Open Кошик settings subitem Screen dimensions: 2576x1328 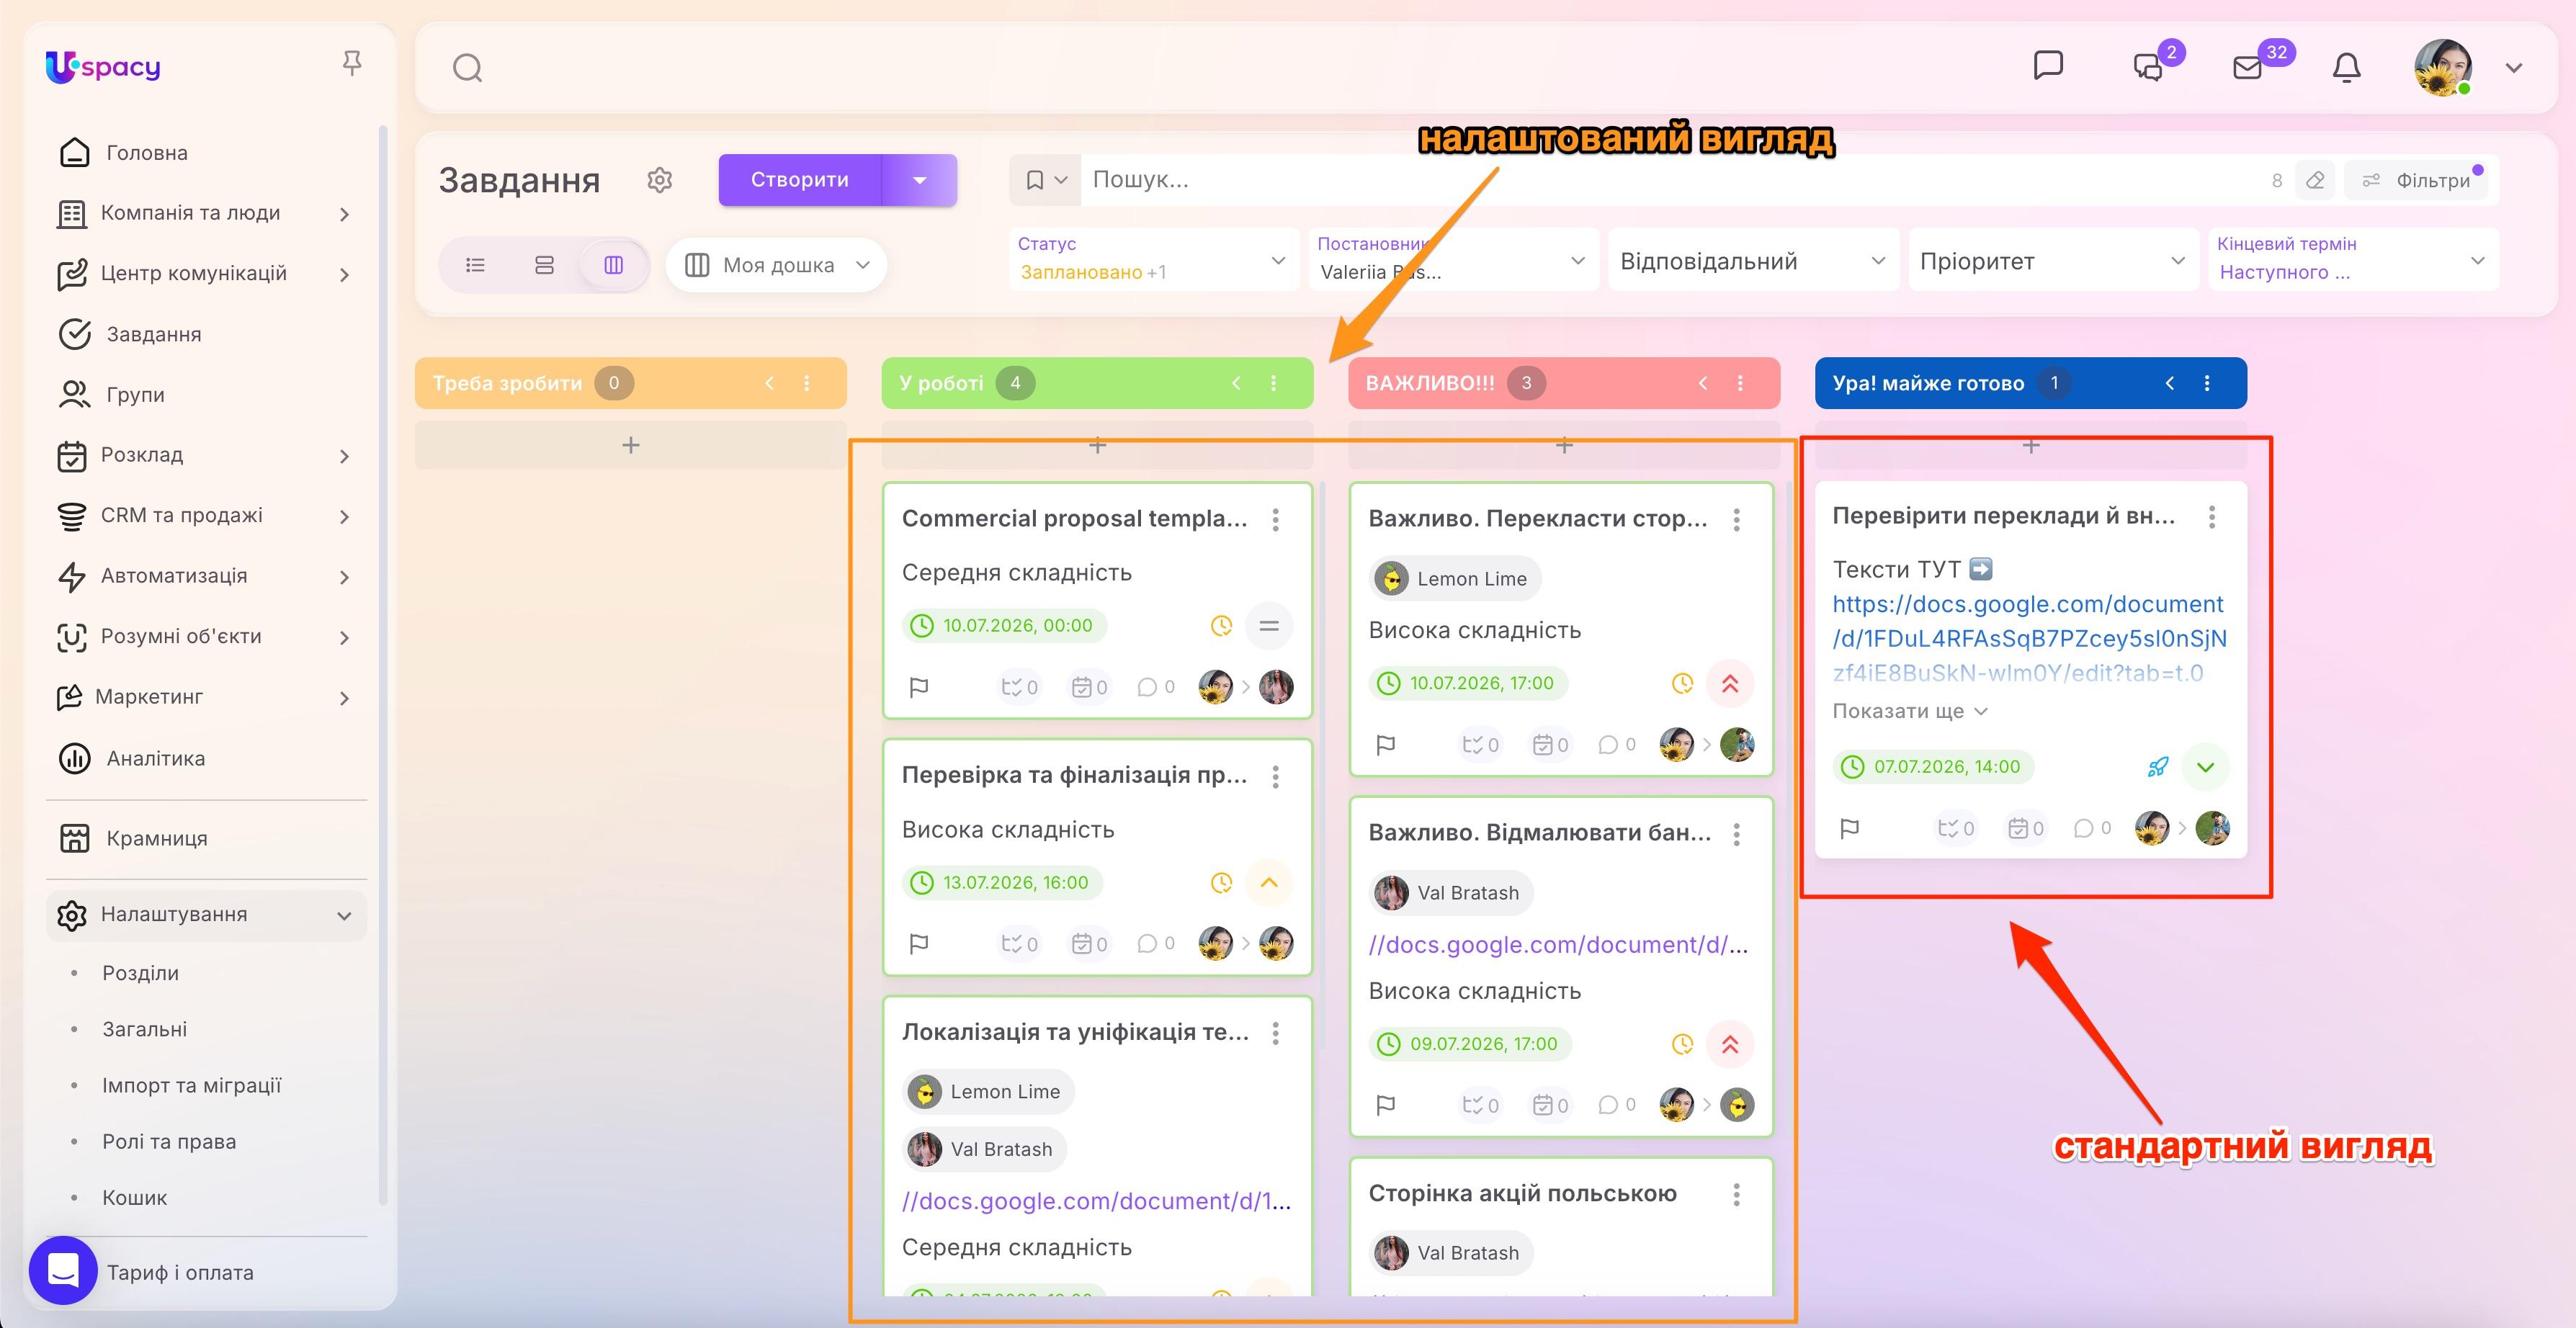pyautogui.click(x=134, y=1197)
